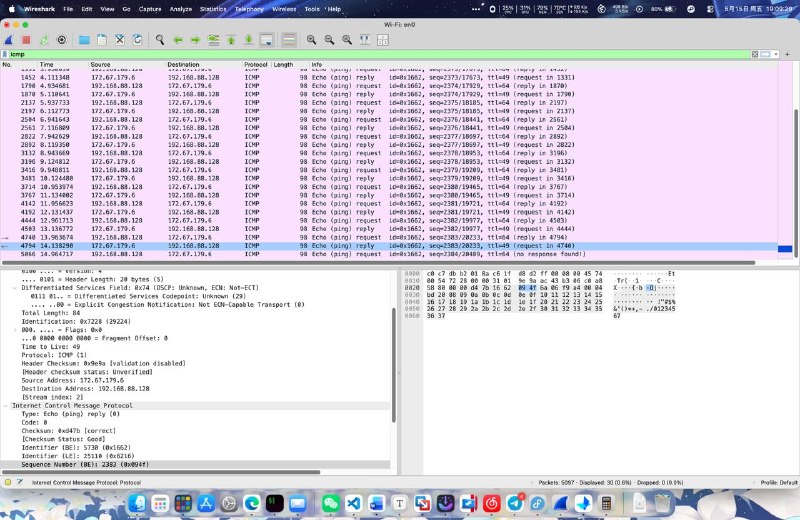Image resolution: width=800 pixels, height=520 pixels.
Task: Click highlighted hex bytes 09 4f
Action: 527,288
